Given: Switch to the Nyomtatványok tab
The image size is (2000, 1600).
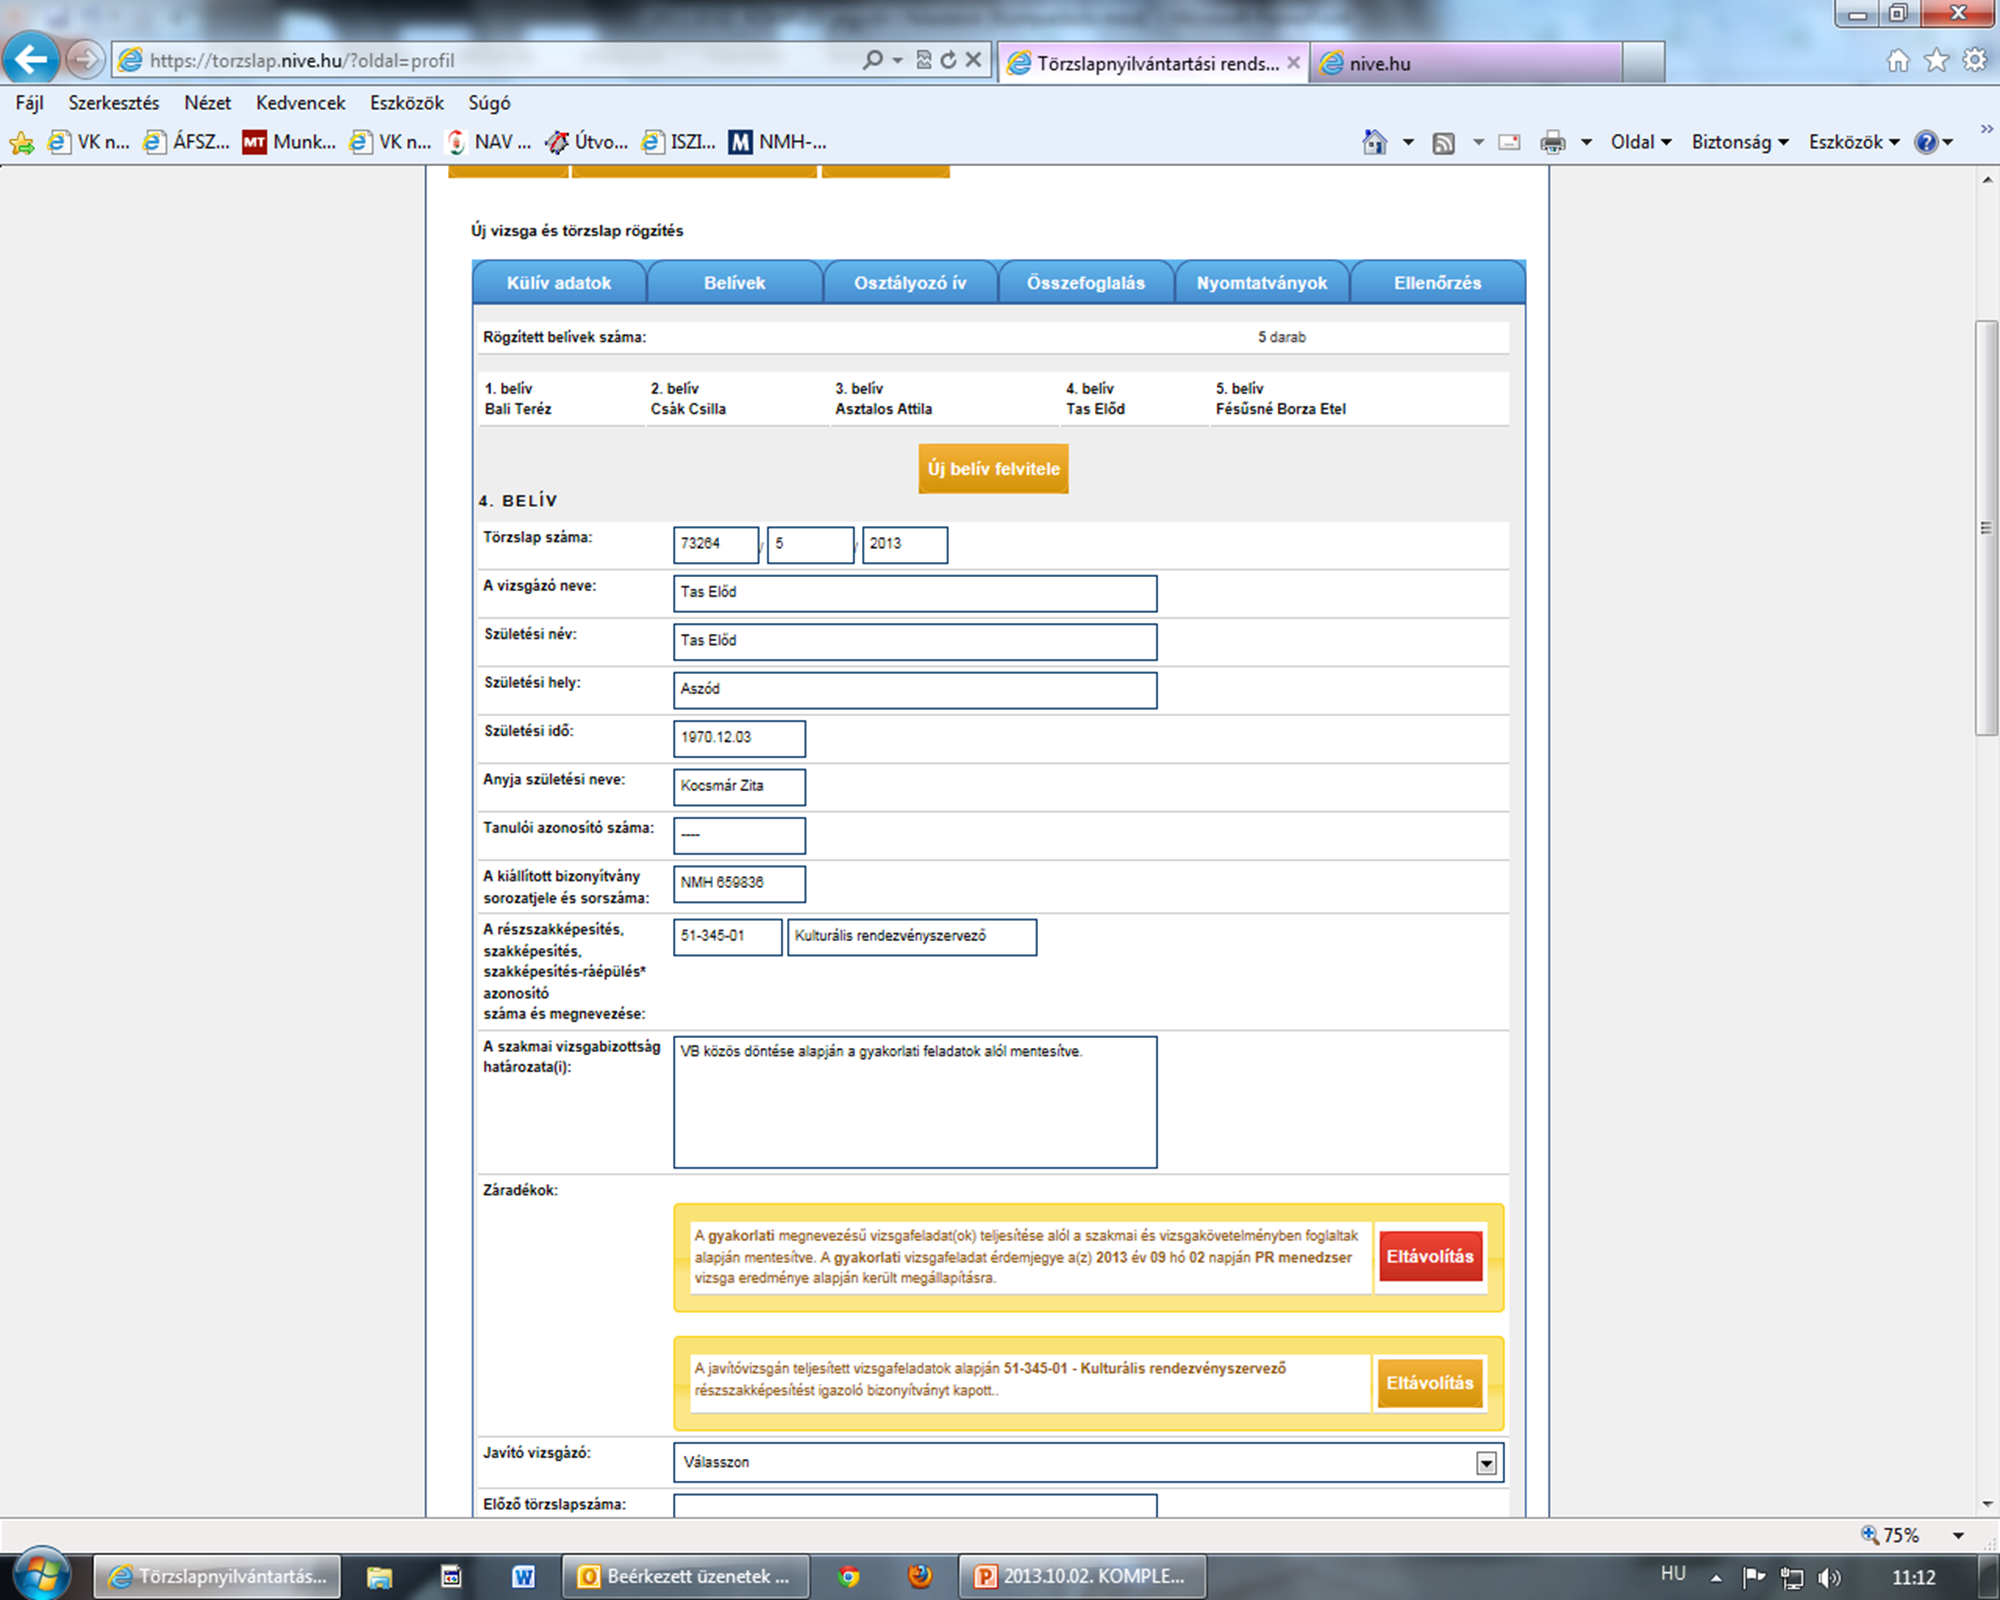Looking at the screenshot, I should point(1262,282).
